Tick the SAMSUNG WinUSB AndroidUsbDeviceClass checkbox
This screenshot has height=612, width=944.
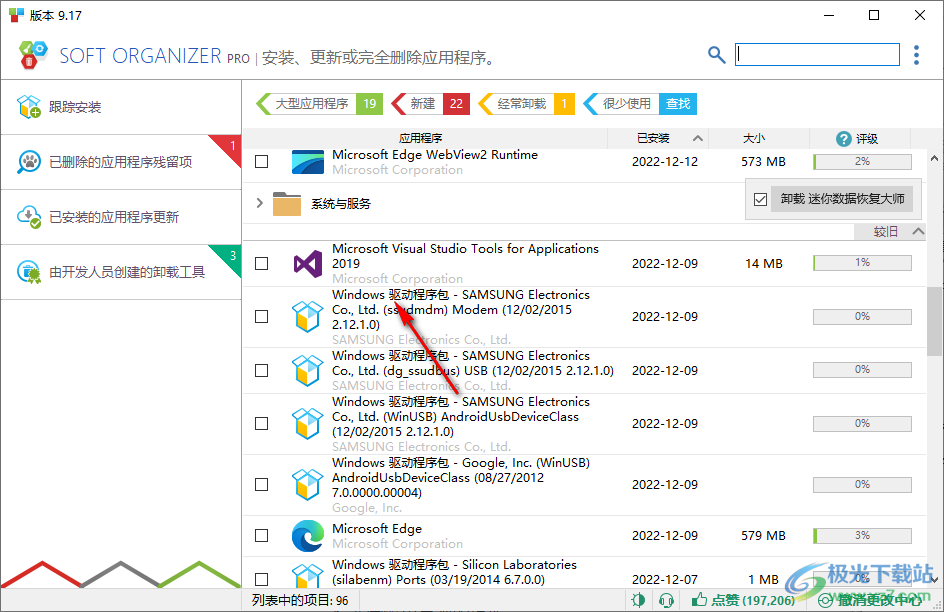[261, 424]
